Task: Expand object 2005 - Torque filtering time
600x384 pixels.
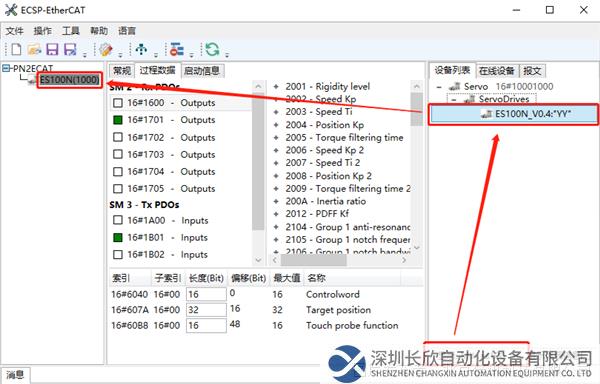Action: [276, 138]
